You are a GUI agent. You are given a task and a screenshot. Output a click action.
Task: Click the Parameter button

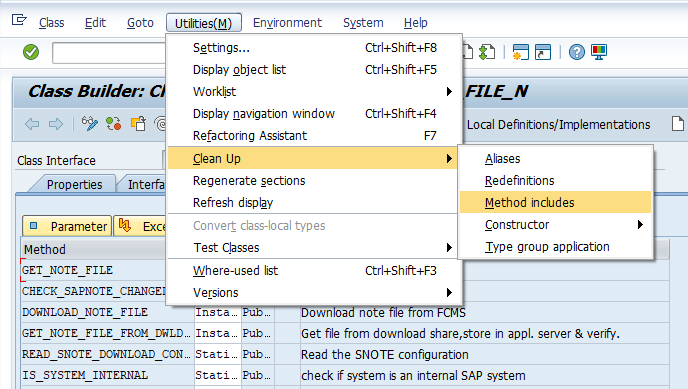pos(67,226)
